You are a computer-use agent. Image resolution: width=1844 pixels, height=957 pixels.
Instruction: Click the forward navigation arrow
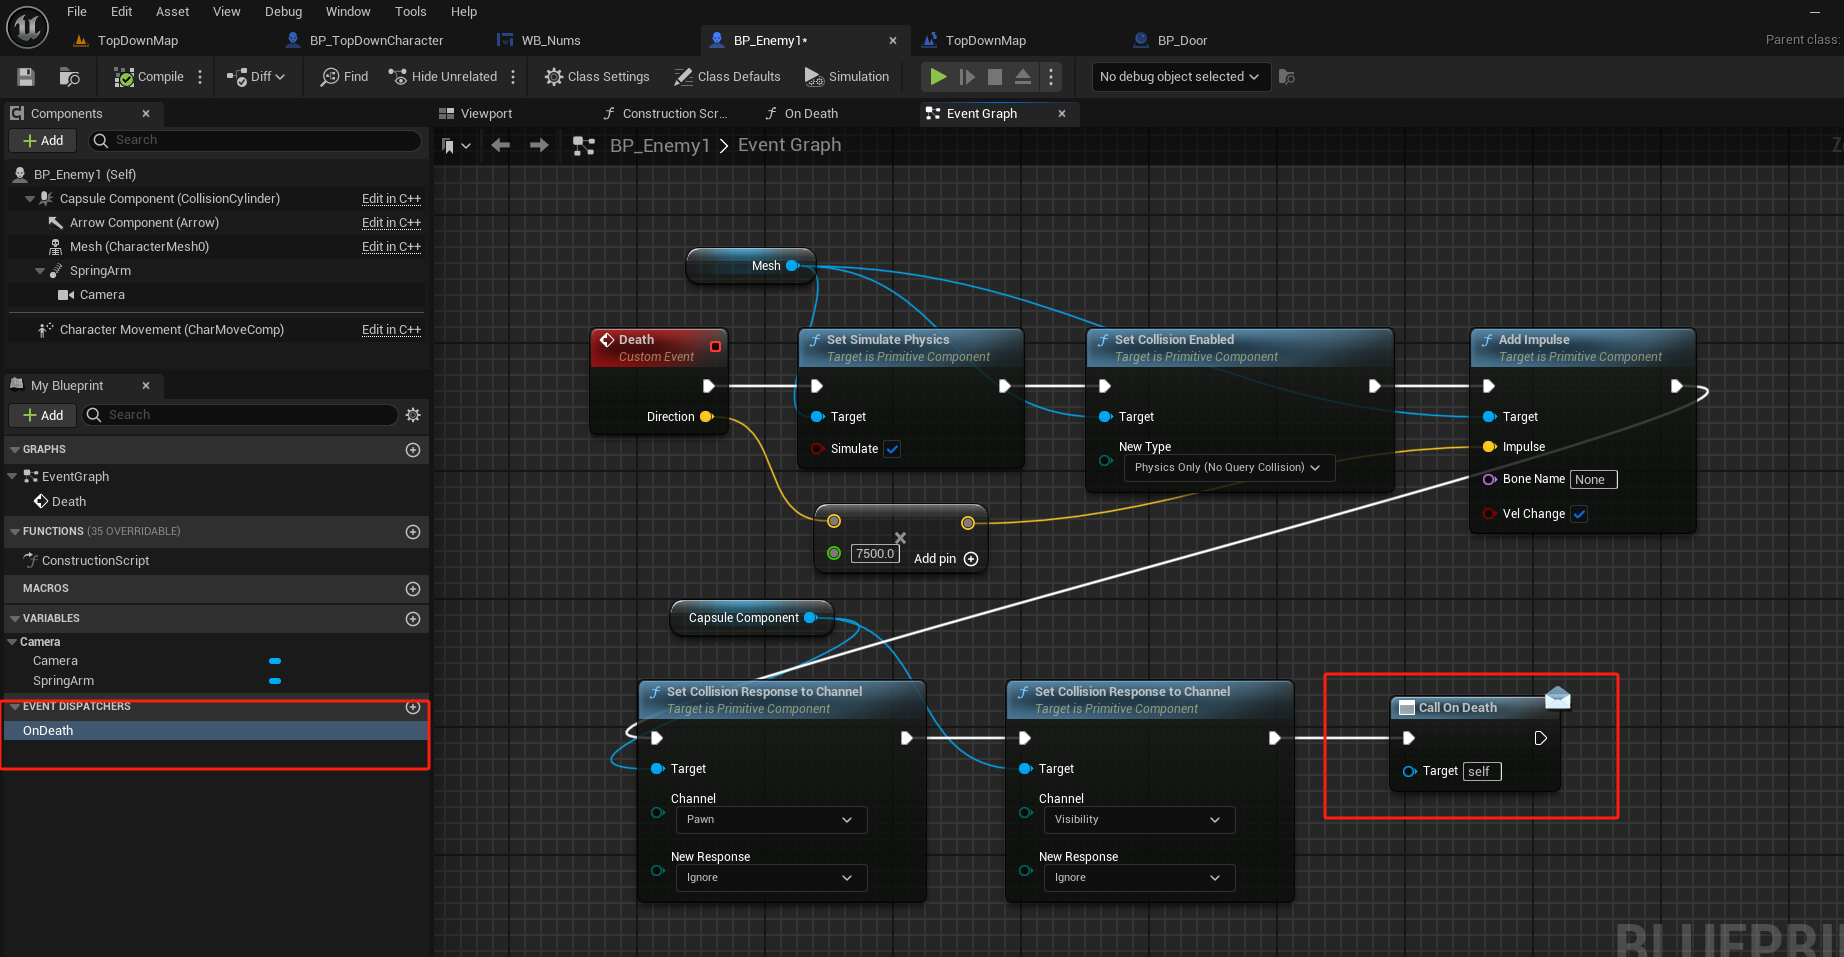[x=539, y=146]
